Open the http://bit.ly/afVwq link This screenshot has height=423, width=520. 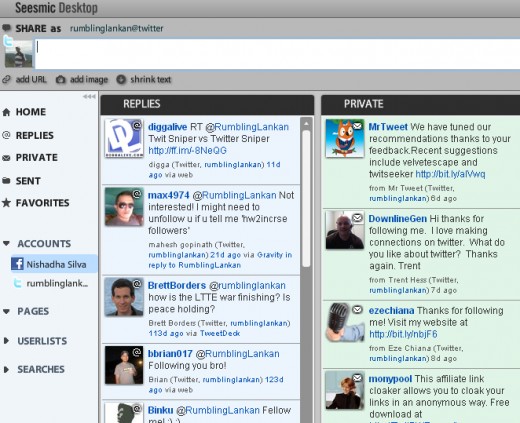[450, 174]
